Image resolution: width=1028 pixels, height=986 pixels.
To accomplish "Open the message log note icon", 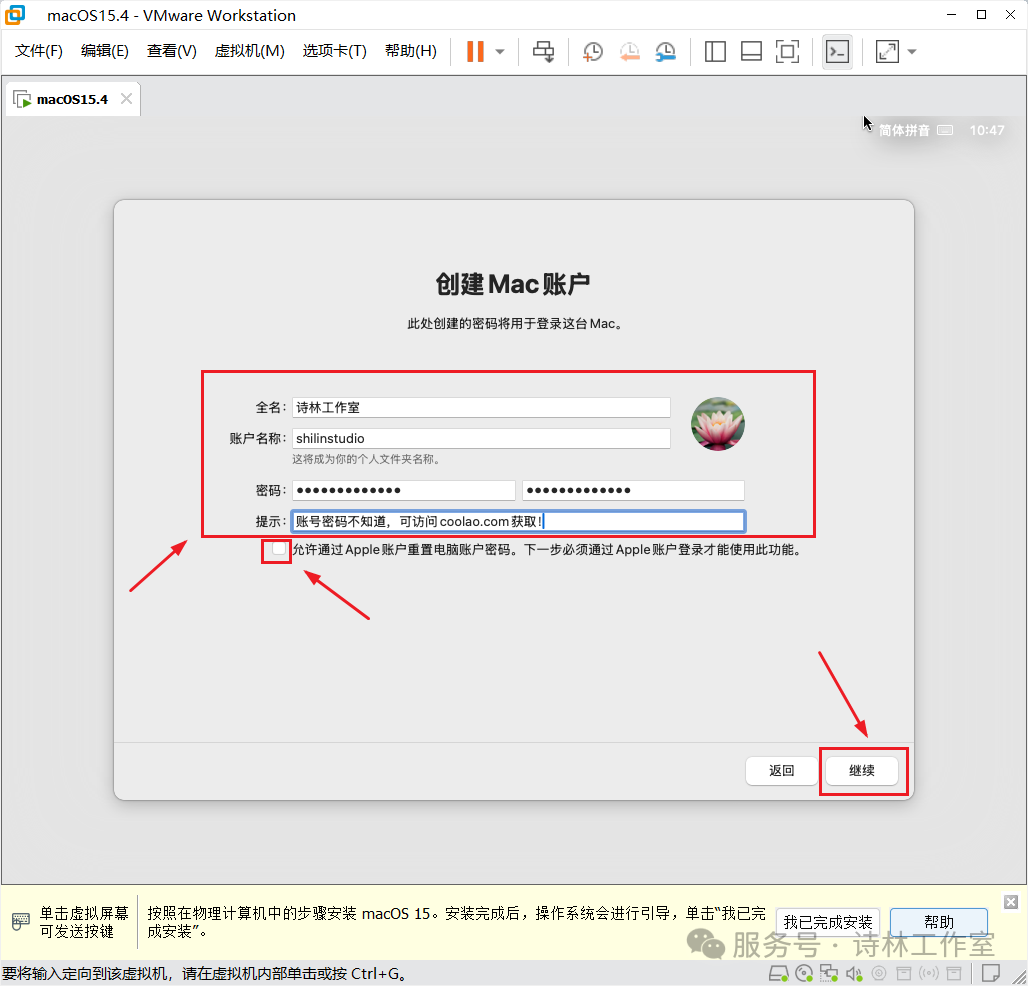I will pos(990,973).
